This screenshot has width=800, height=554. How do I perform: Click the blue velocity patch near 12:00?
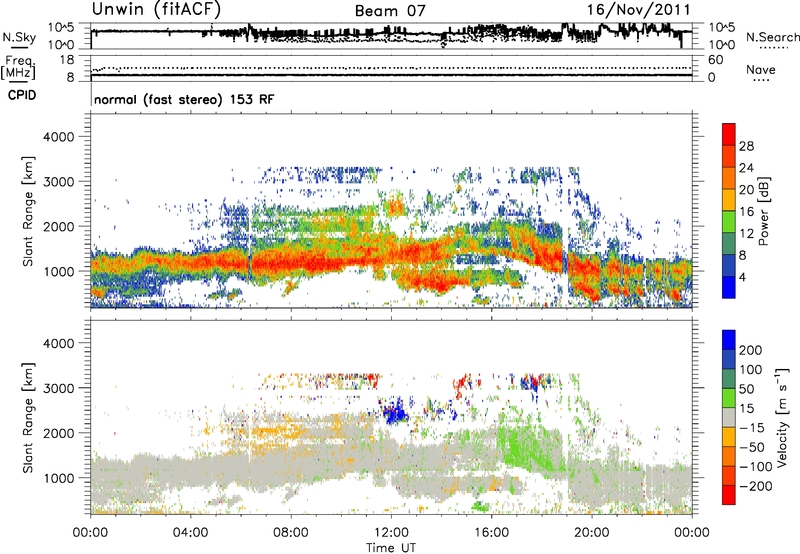(x=395, y=412)
